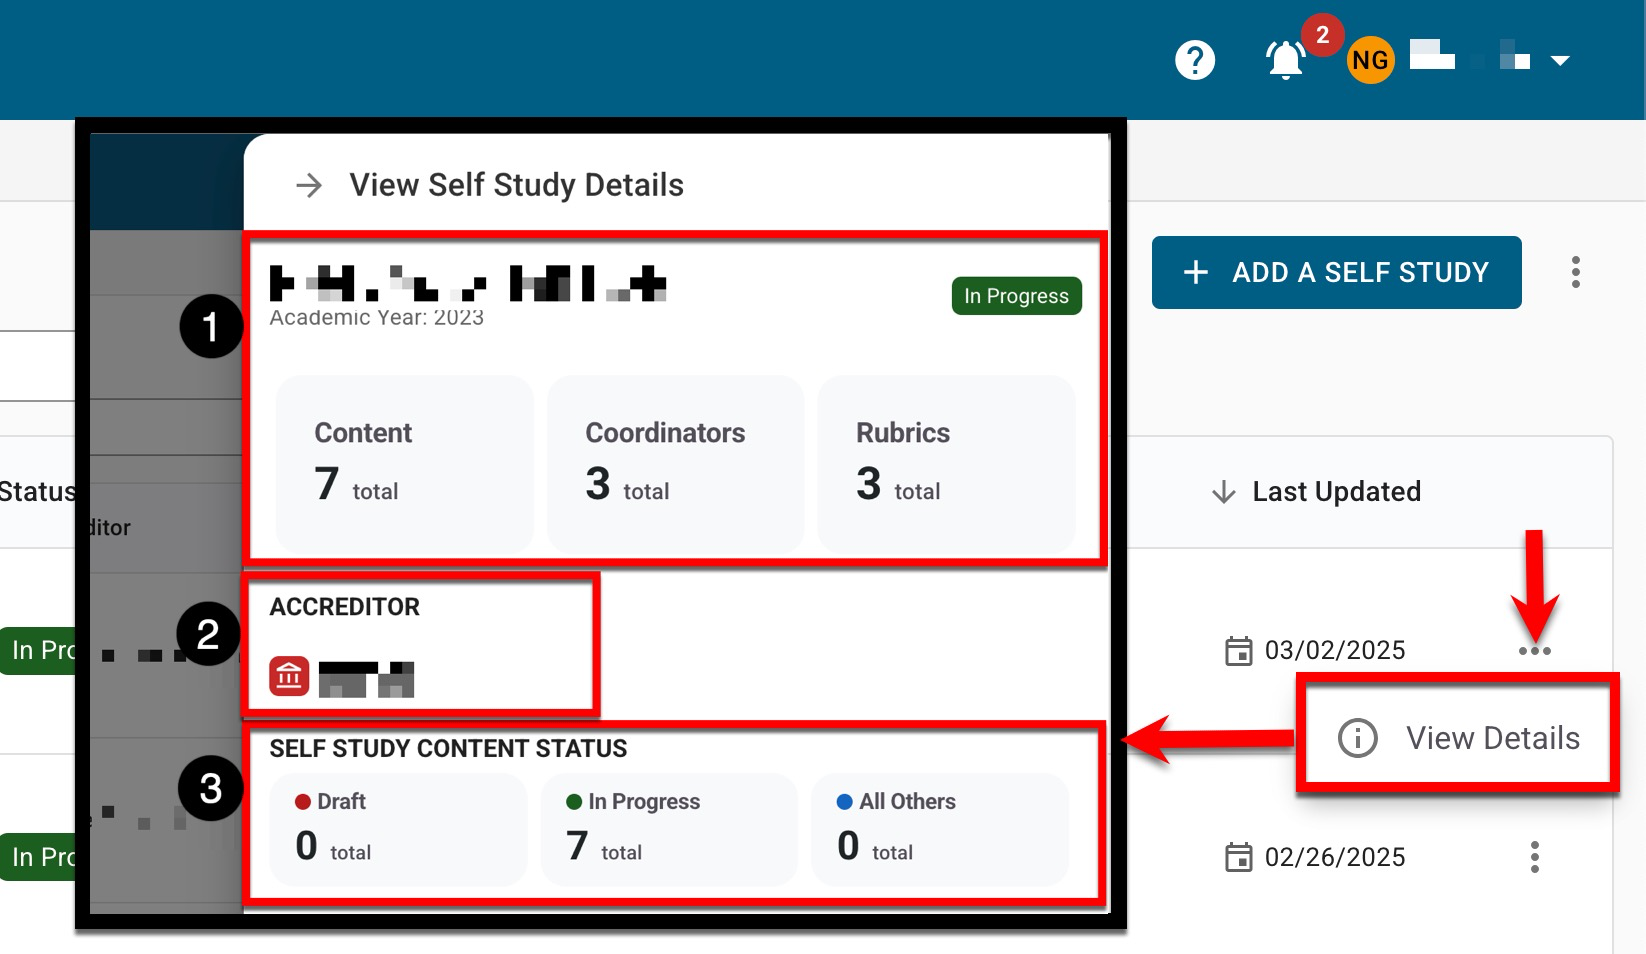Click the calendar icon beside 03/02/2025
This screenshot has width=1646, height=954.
(1238, 651)
